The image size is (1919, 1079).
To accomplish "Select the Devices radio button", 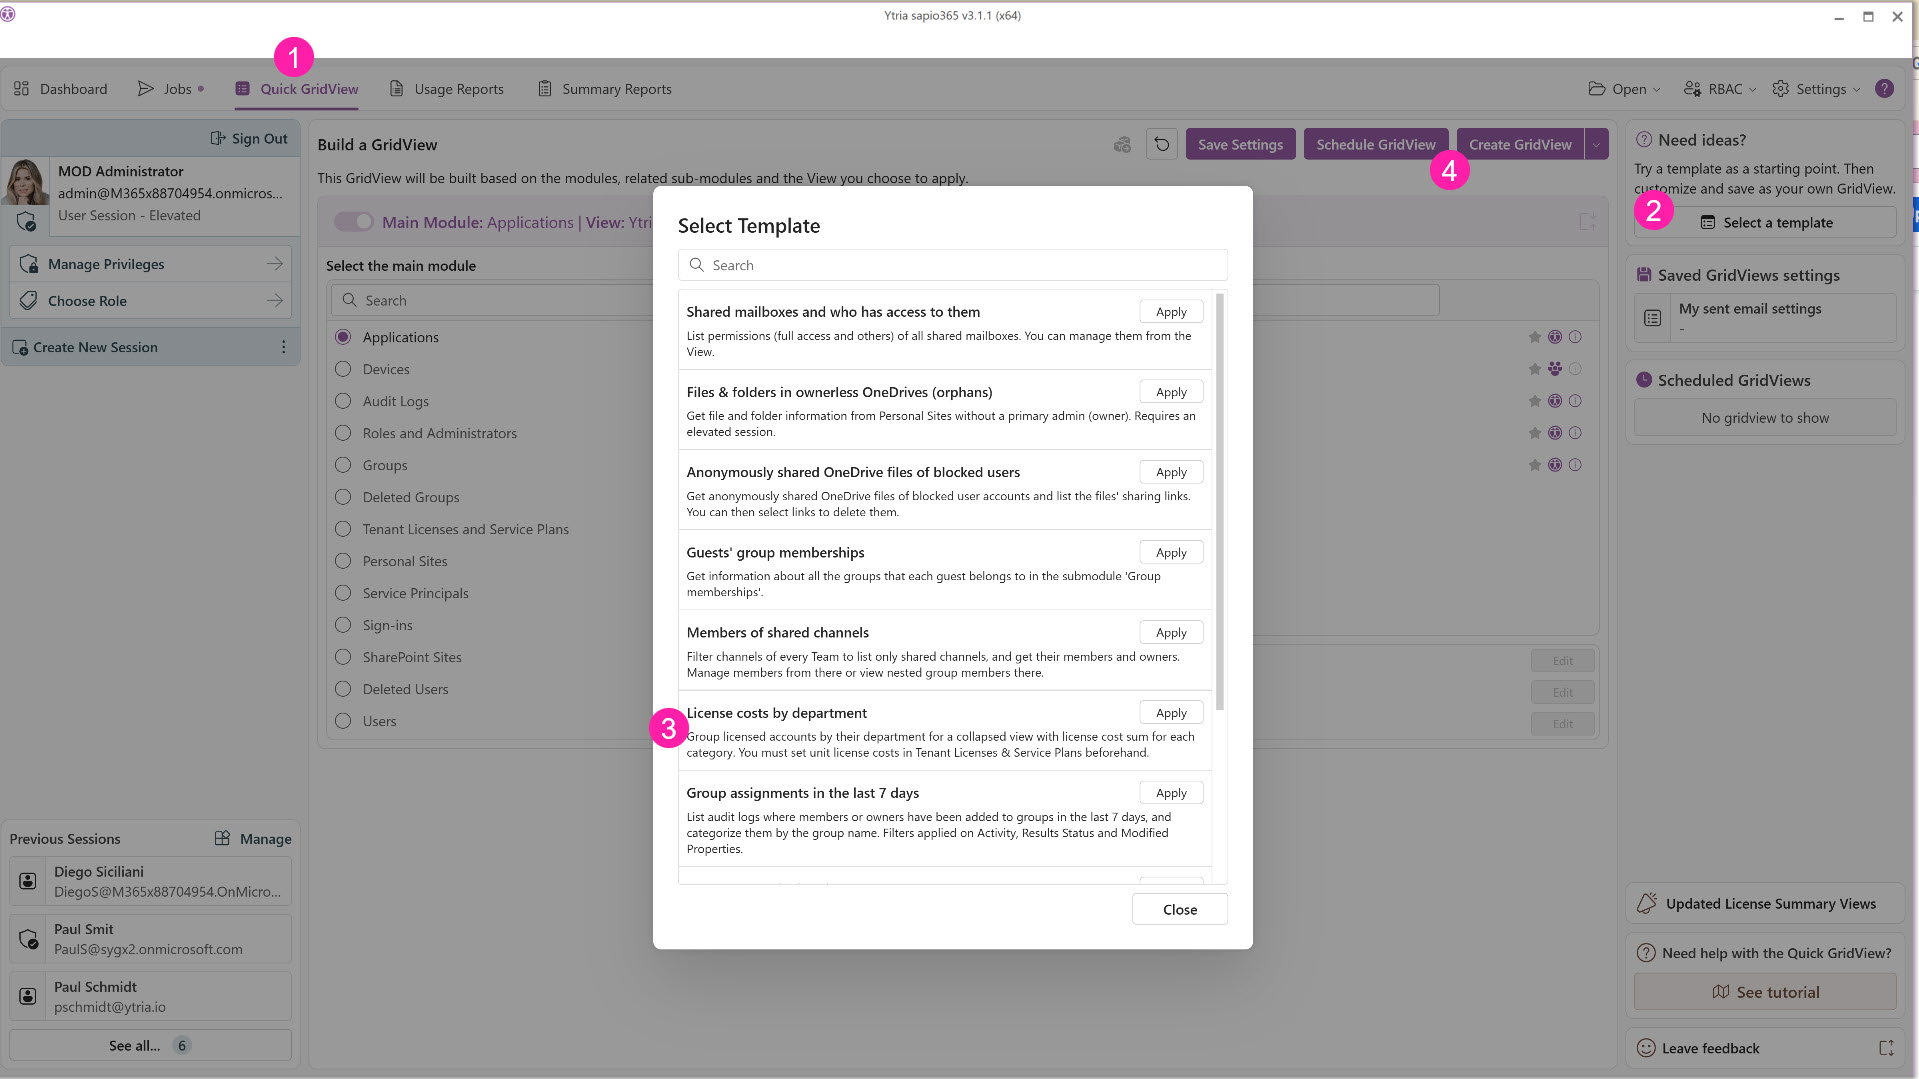I will click(343, 369).
